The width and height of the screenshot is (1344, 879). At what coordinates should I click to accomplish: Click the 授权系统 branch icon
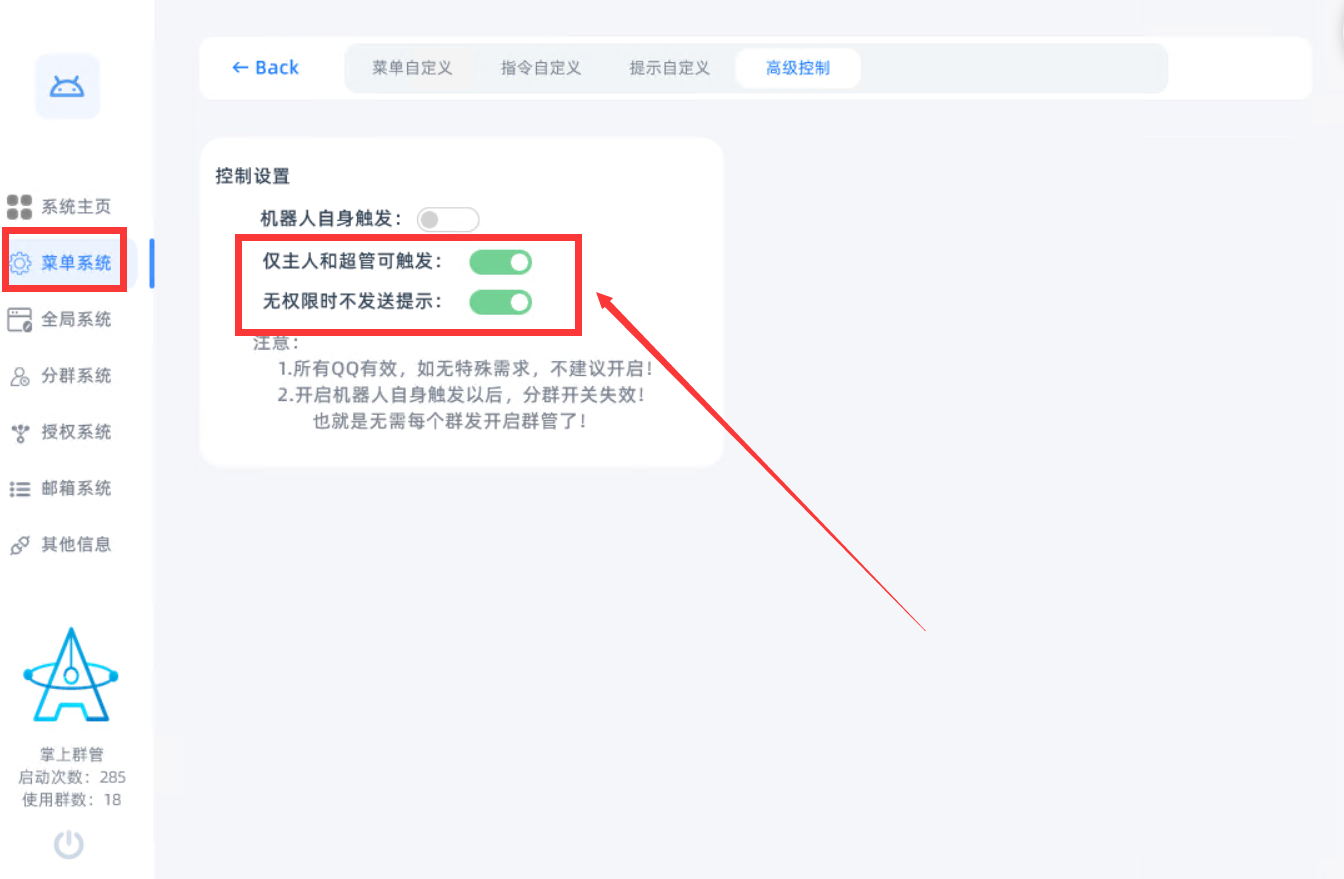click(x=20, y=432)
